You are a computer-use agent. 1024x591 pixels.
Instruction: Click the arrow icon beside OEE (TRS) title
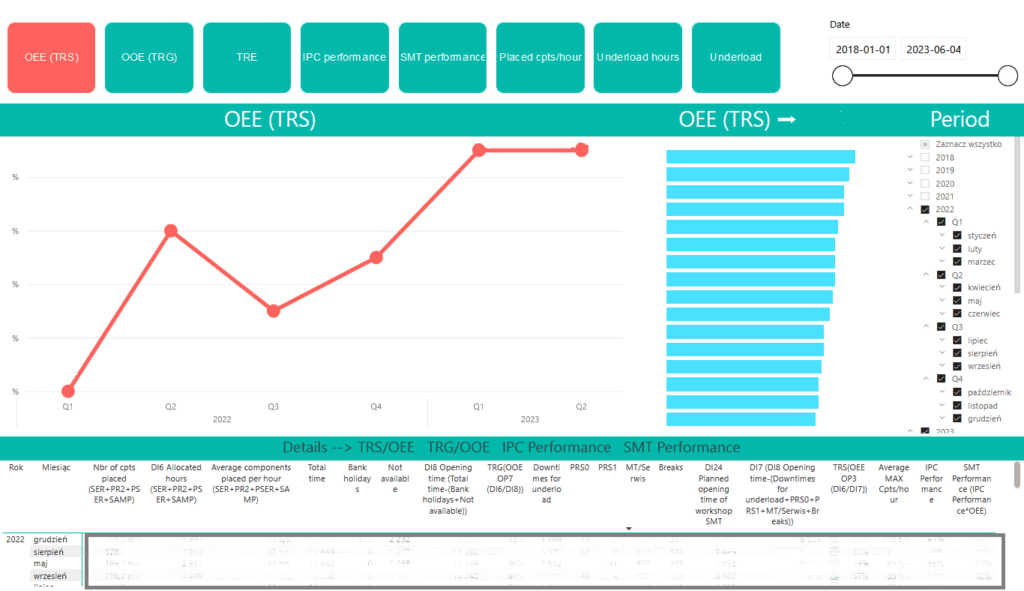pyautogui.click(x=787, y=120)
